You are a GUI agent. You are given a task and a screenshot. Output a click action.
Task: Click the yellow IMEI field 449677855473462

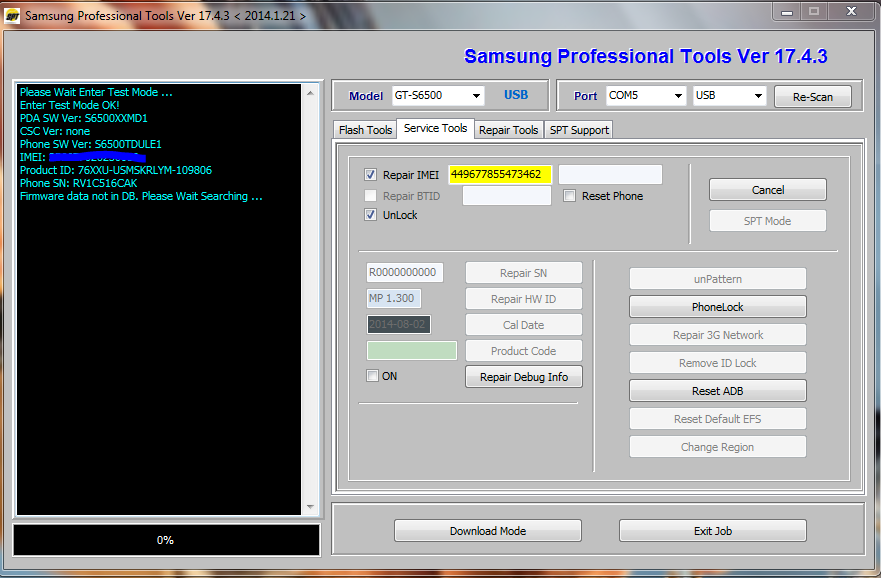pyautogui.click(x=500, y=174)
